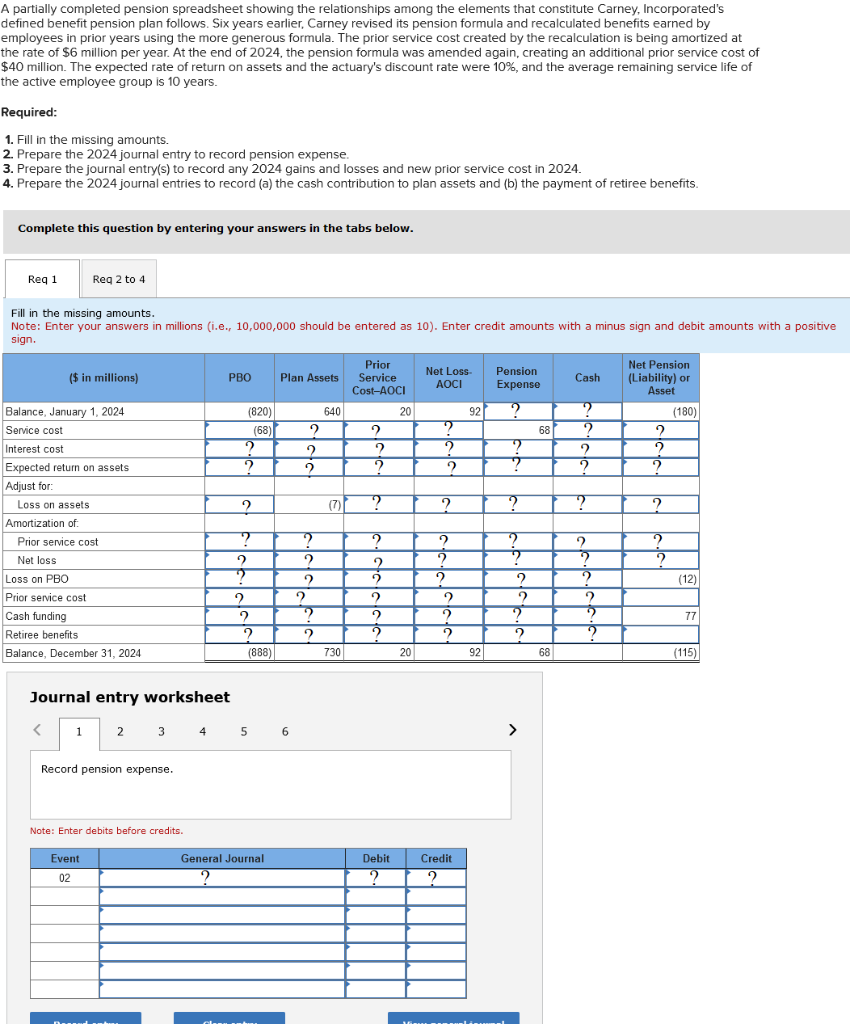This screenshot has height=1024, width=850.
Task: Open last General Journal account dropdown
Action: (x=222, y=989)
